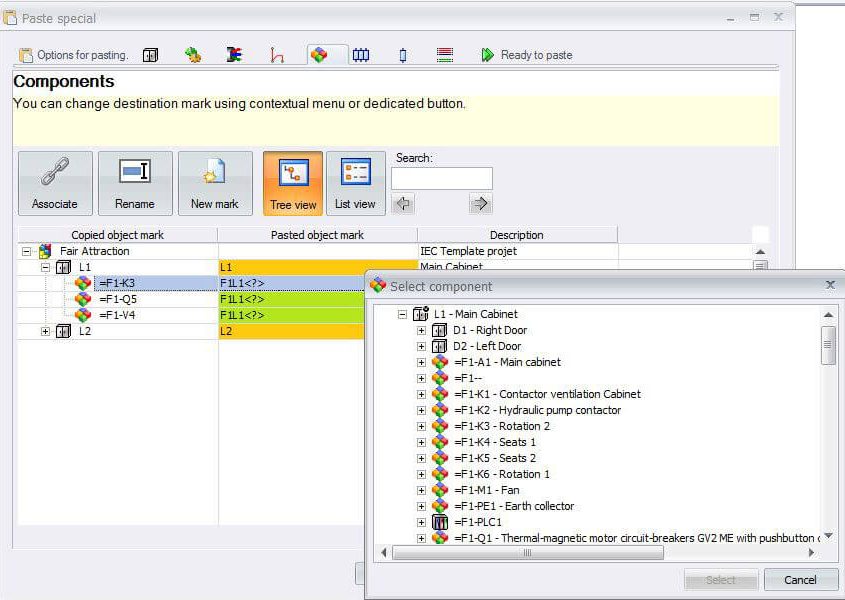Click the red-green striped lines icon step

445,55
